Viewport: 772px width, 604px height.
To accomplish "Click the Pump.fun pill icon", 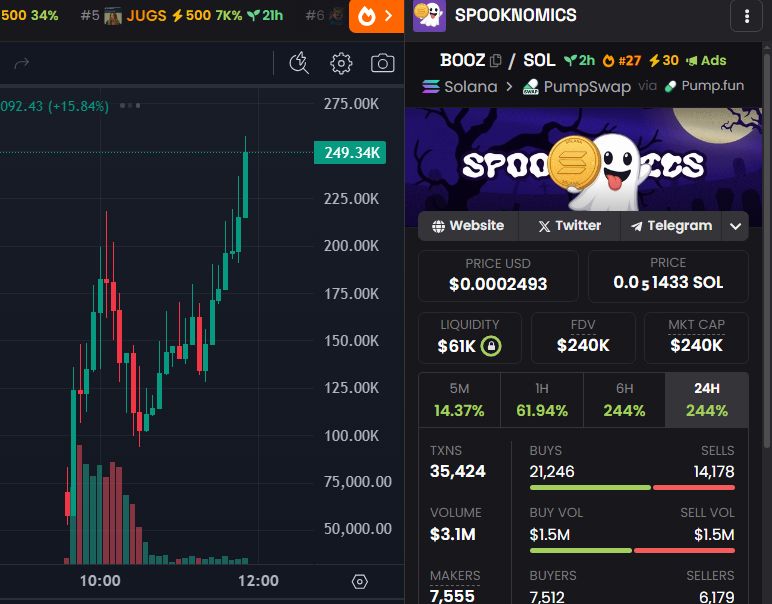I will [x=670, y=87].
